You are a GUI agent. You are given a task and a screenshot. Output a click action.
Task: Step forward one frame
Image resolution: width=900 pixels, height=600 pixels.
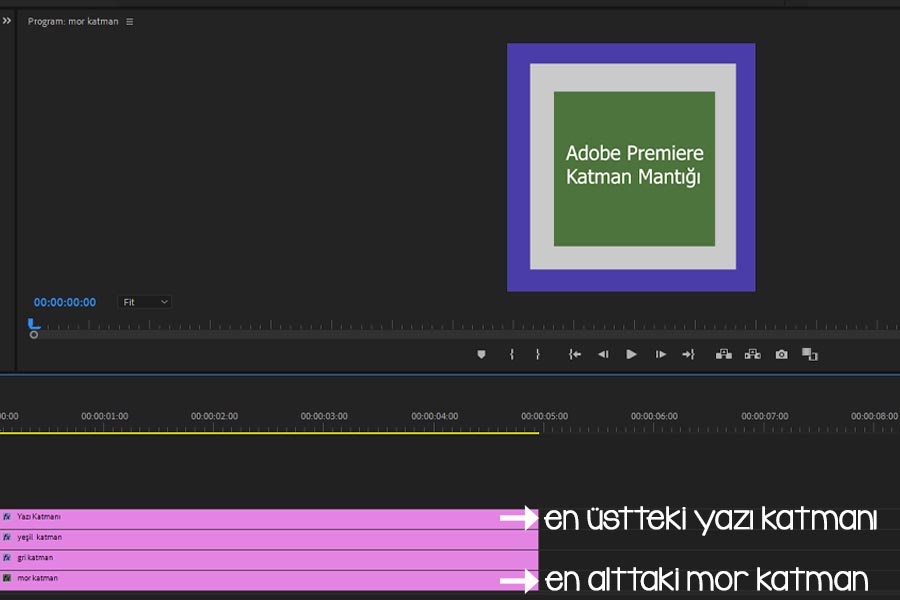pyautogui.click(x=660, y=354)
